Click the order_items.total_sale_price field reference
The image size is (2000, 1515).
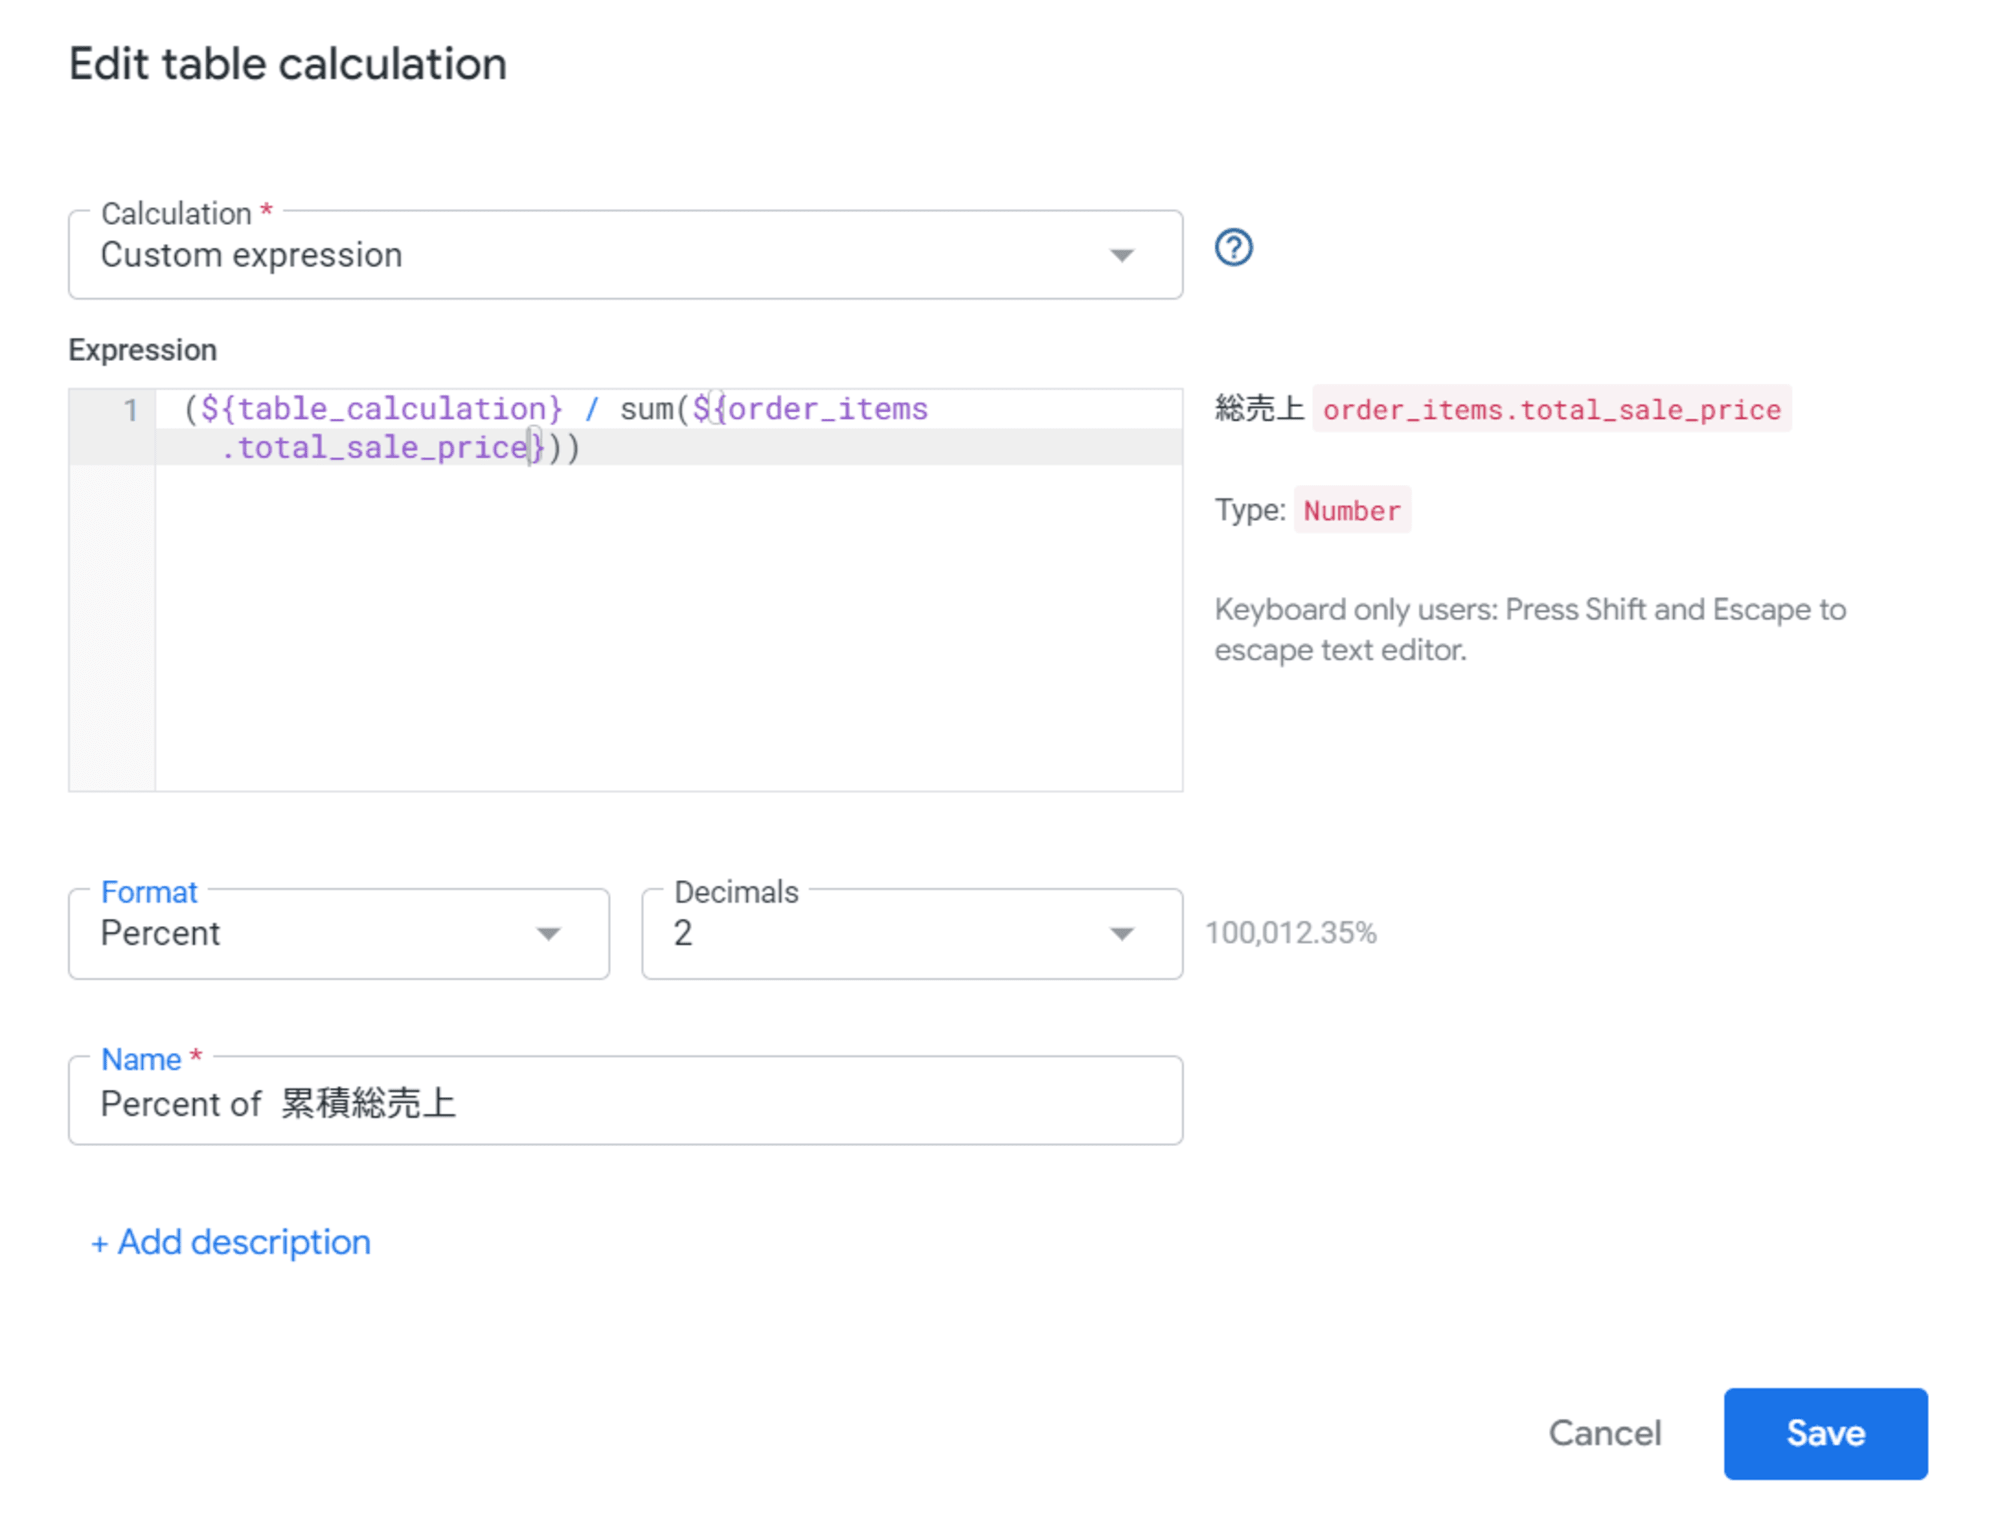point(1551,409)
